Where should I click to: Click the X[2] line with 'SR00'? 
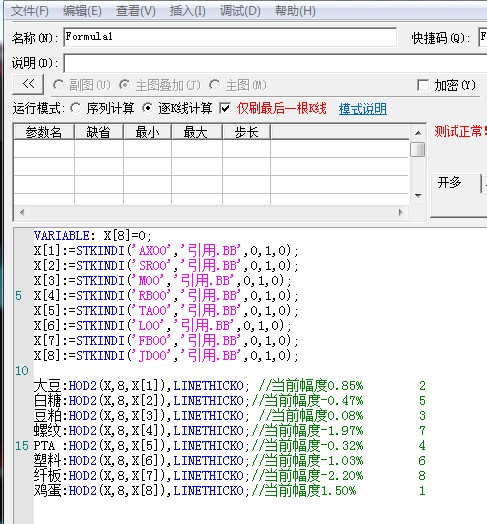(166, 266)
